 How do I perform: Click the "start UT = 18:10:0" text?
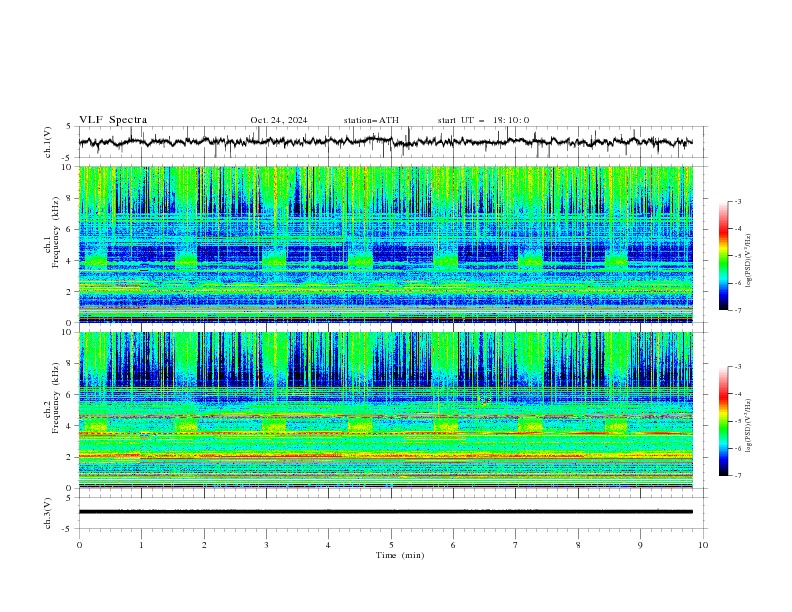coord(483,120)
